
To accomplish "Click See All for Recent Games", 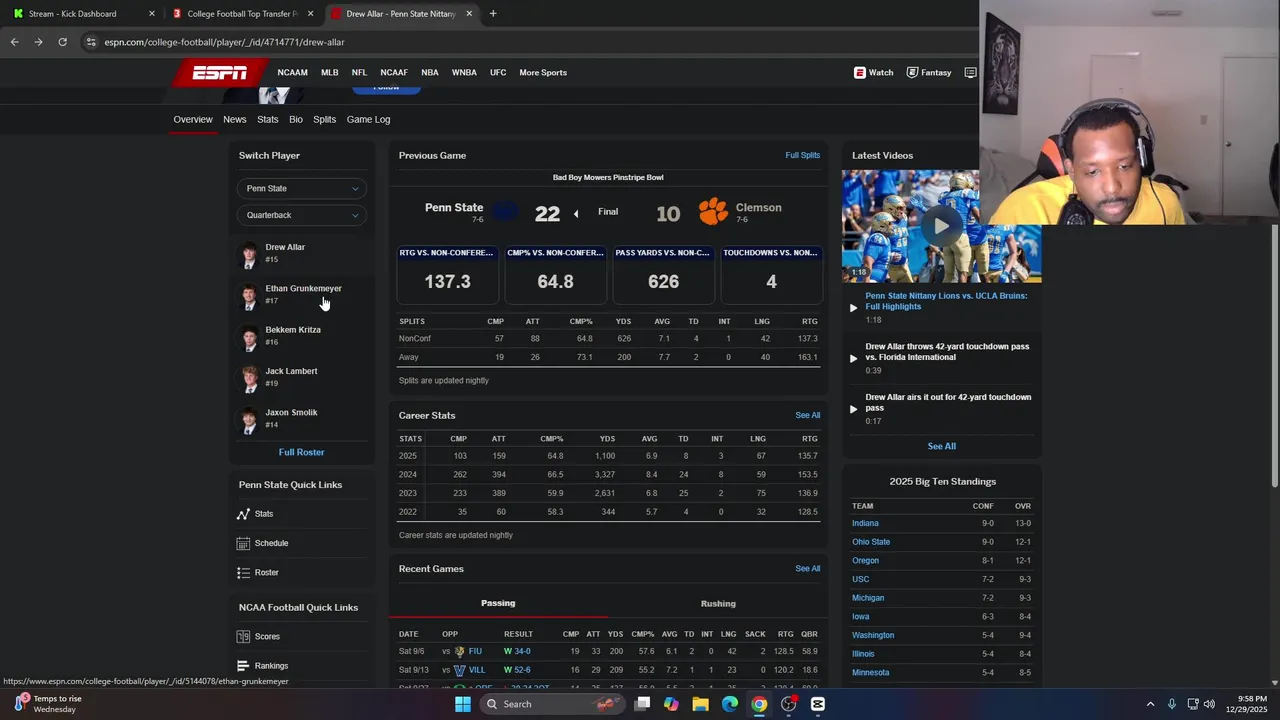I will click(x=807, y=569).
